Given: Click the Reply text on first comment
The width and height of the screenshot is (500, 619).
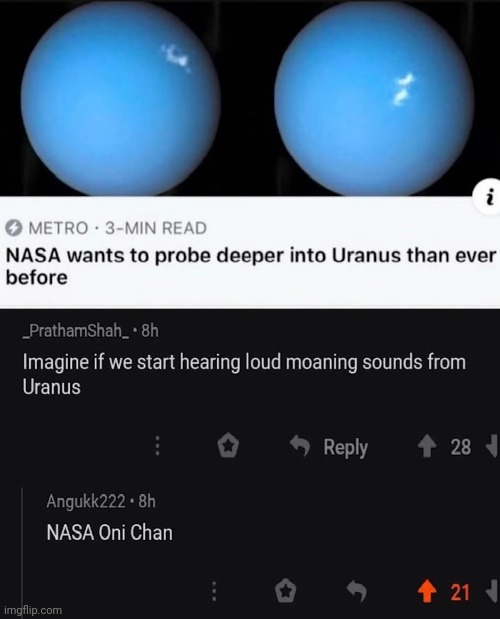Looking at the screenshot, I should 346,447.
